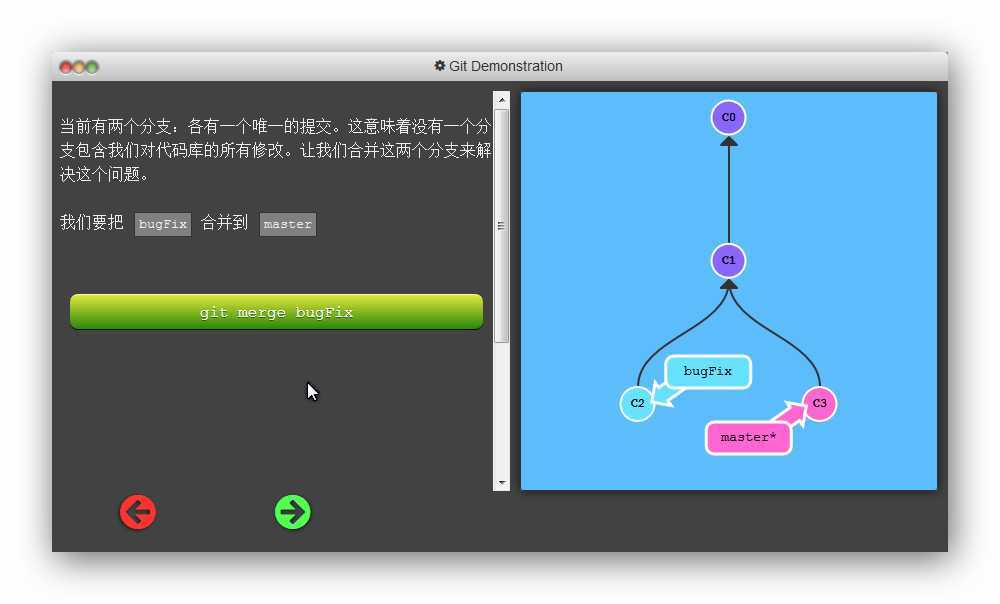Click the red close window dot
The width and height of the screenshot is (1000, 604).
pos(66,67)
